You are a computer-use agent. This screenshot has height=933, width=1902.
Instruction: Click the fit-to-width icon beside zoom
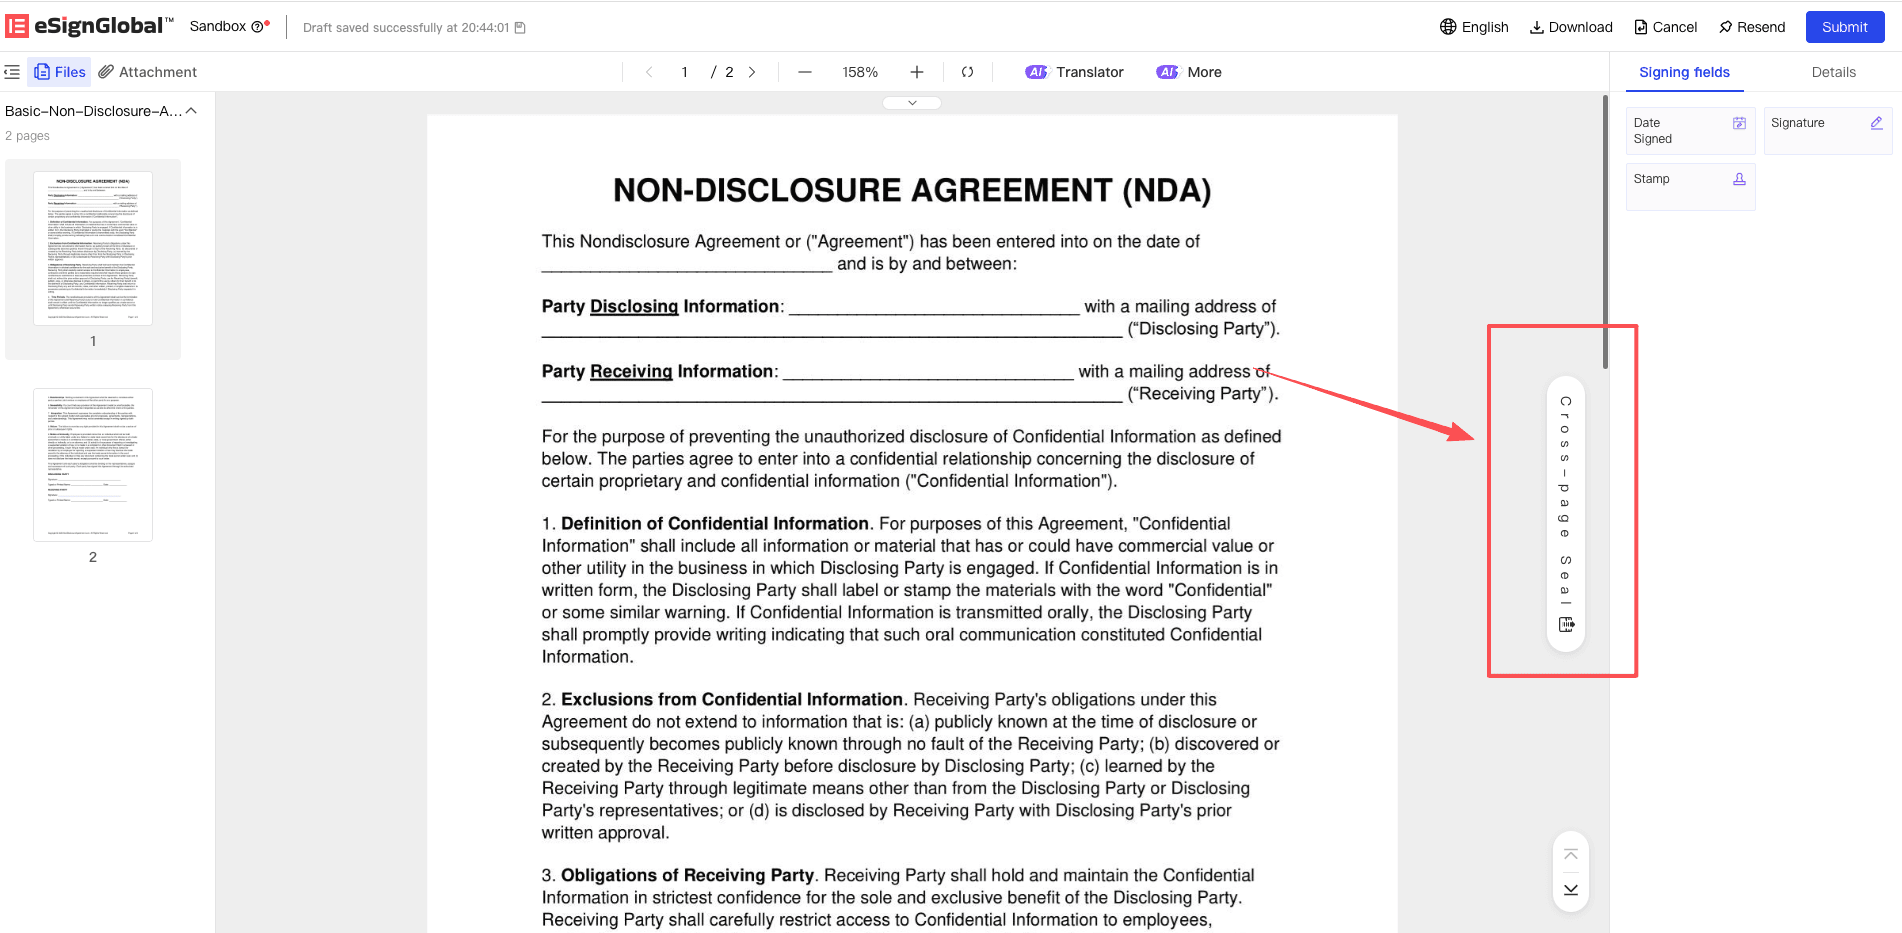[967, 72]
